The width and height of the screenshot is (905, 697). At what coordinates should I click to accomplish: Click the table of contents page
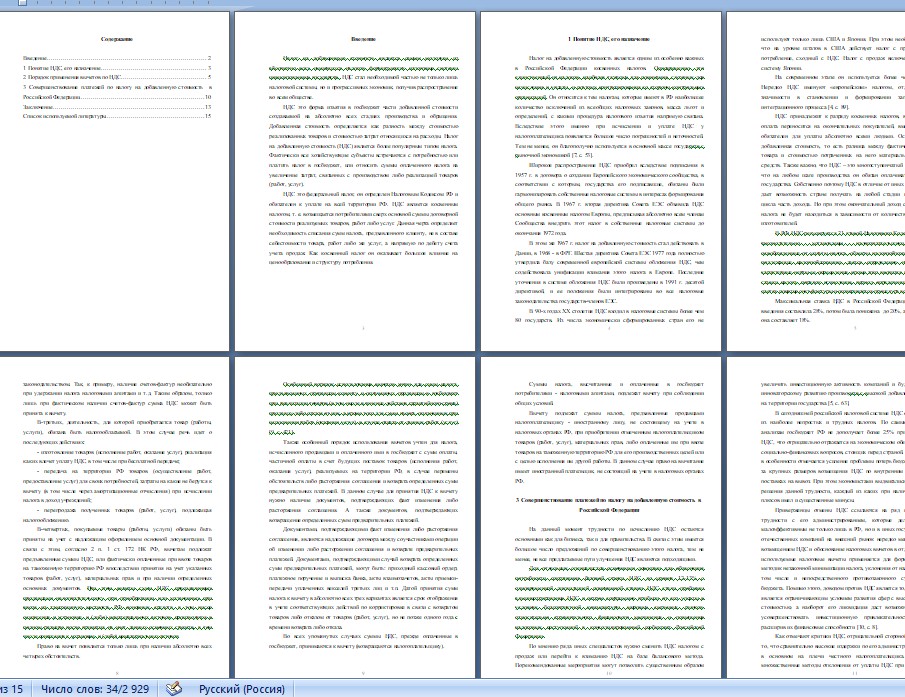114,230
